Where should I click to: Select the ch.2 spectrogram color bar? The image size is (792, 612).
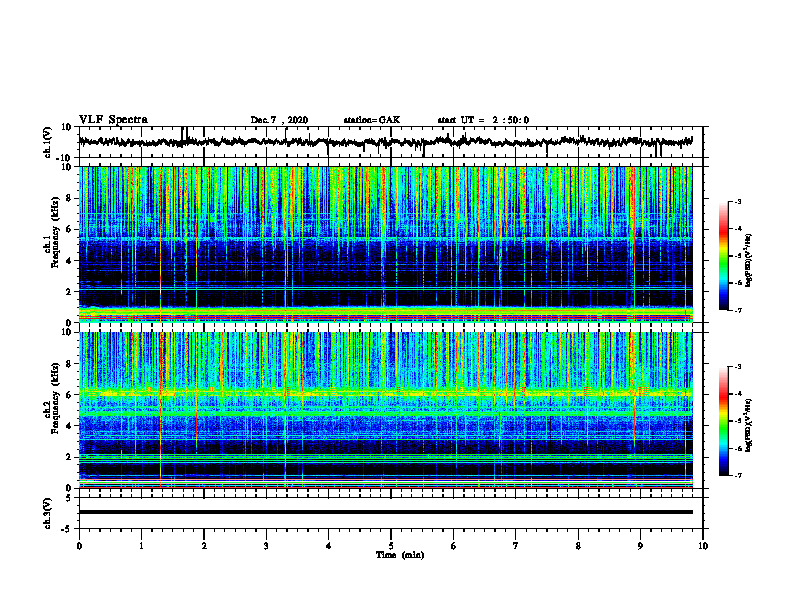click(724, 421)
